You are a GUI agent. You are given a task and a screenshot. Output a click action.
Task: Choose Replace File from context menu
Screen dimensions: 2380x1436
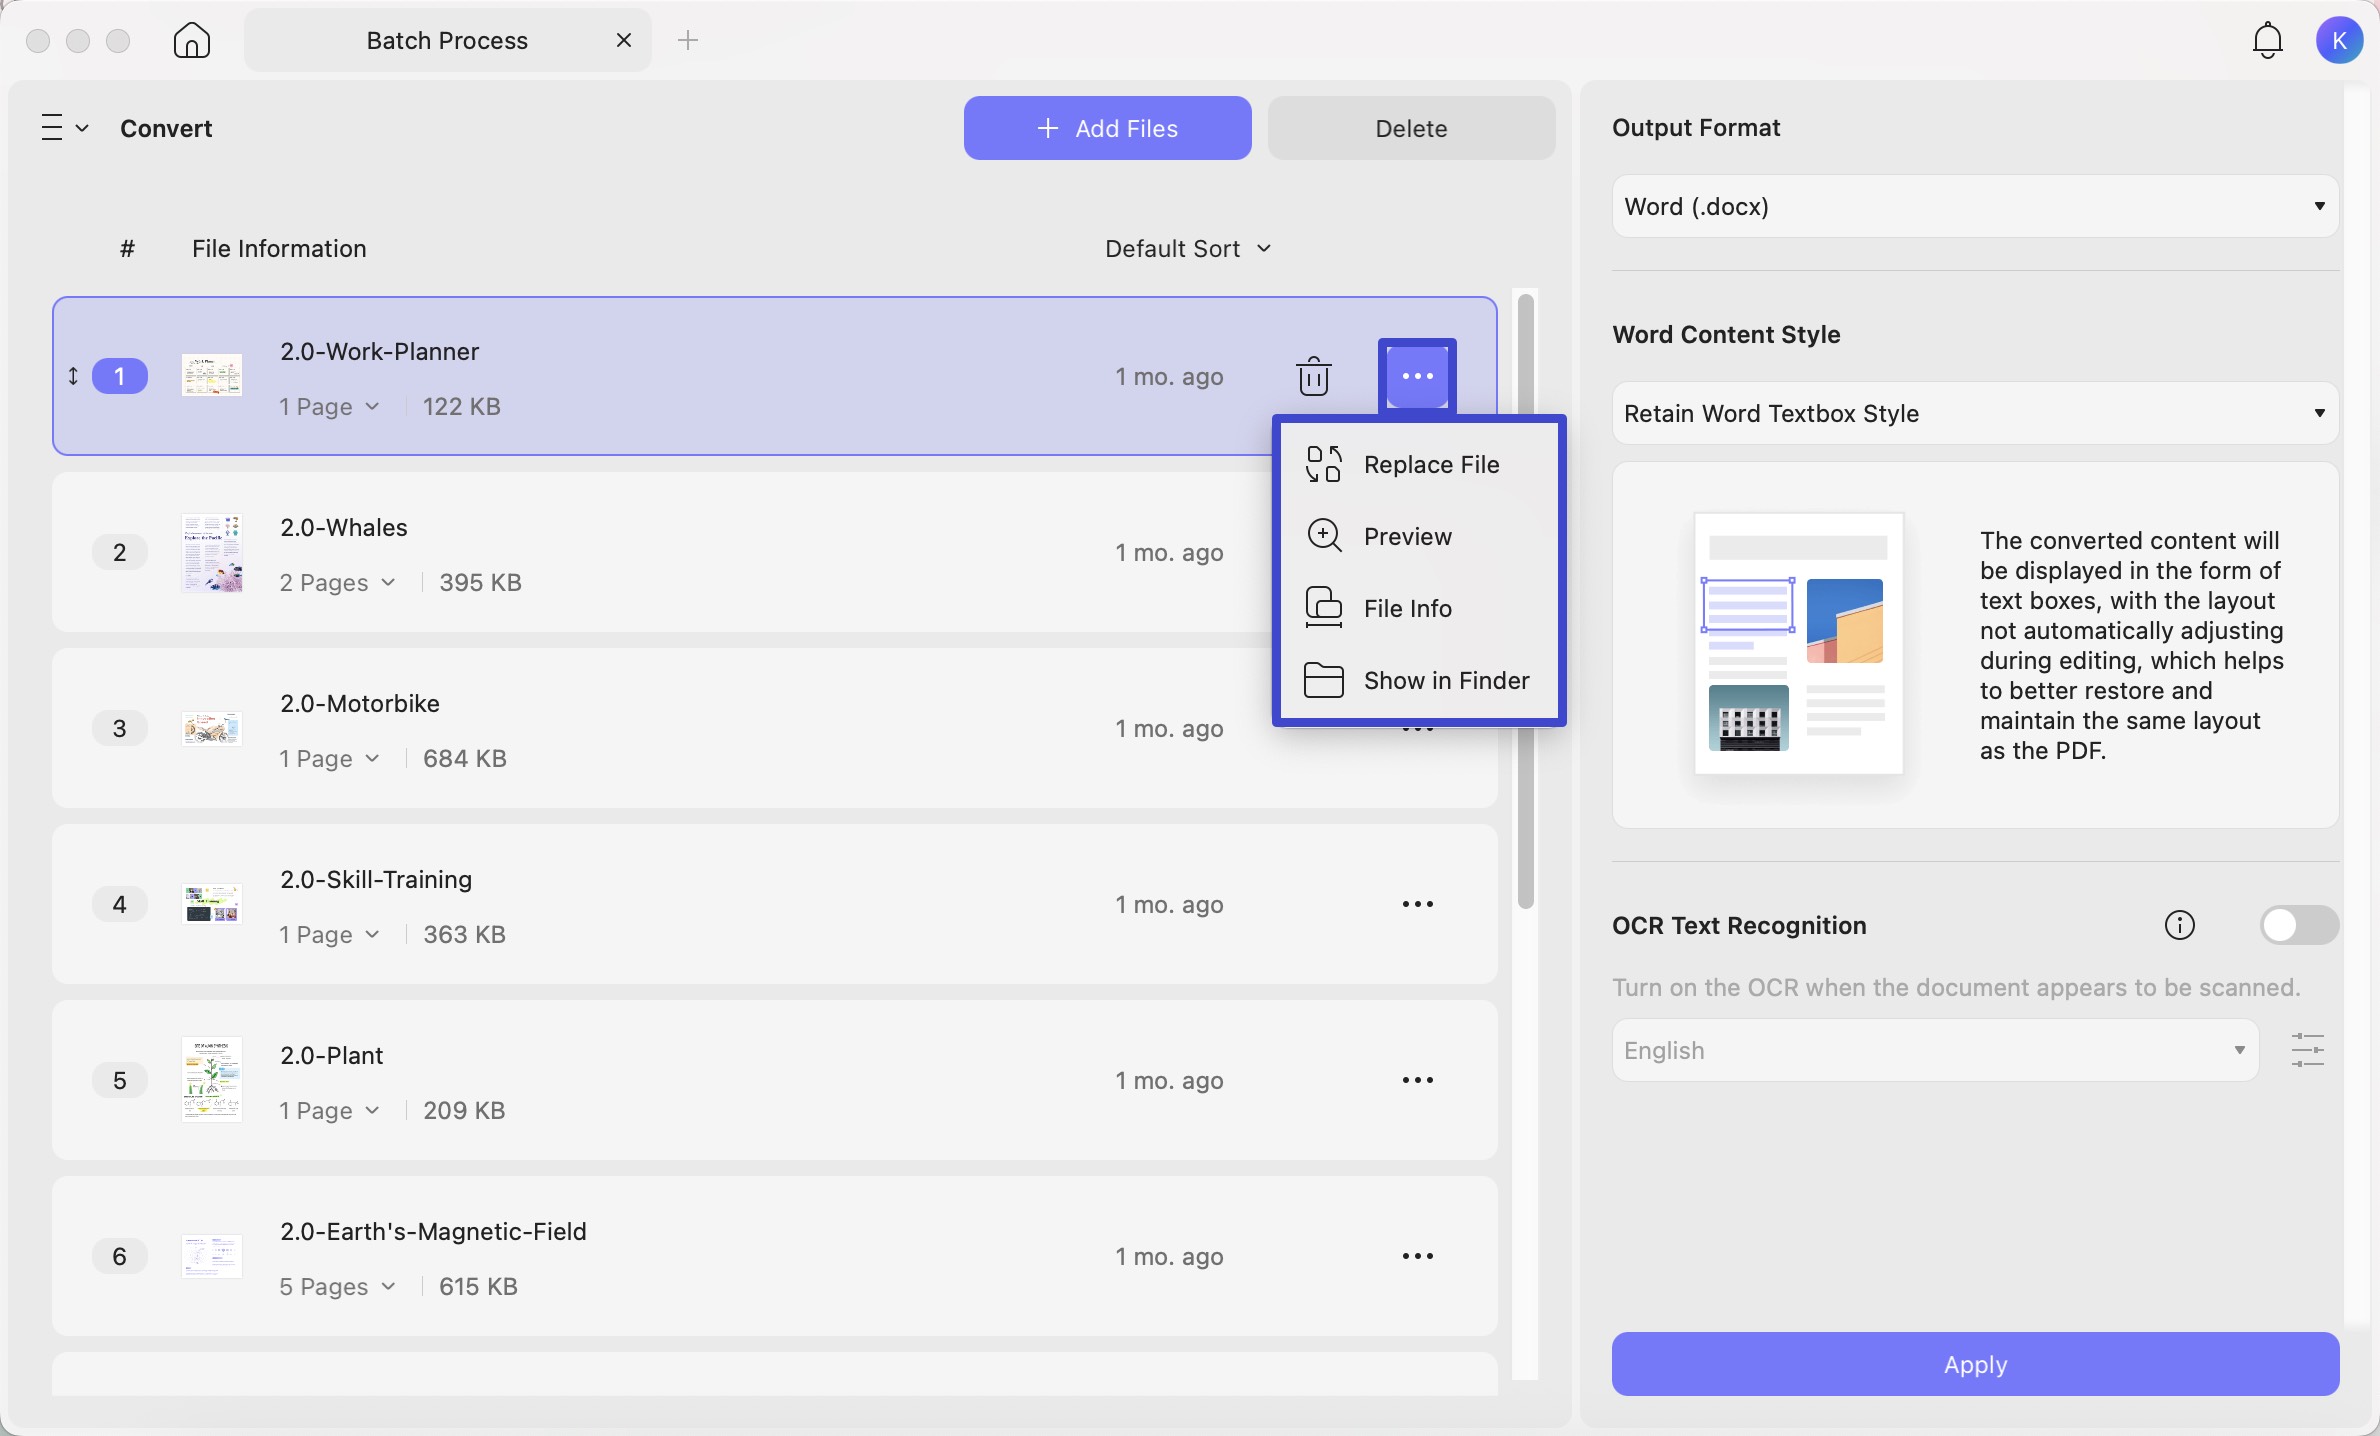point(1418,464)
